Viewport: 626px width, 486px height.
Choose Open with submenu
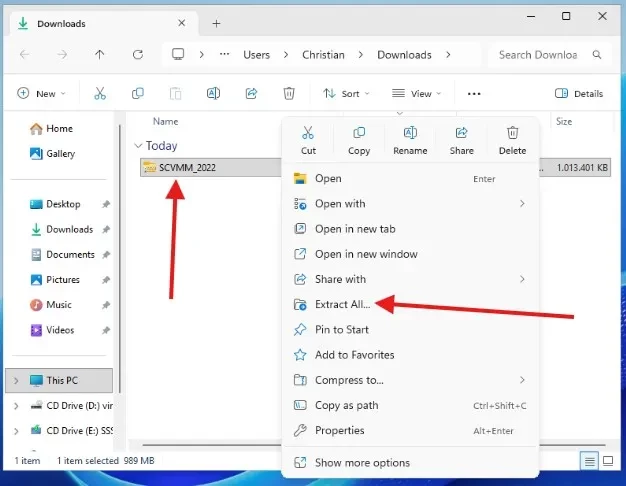pos(410,204)
